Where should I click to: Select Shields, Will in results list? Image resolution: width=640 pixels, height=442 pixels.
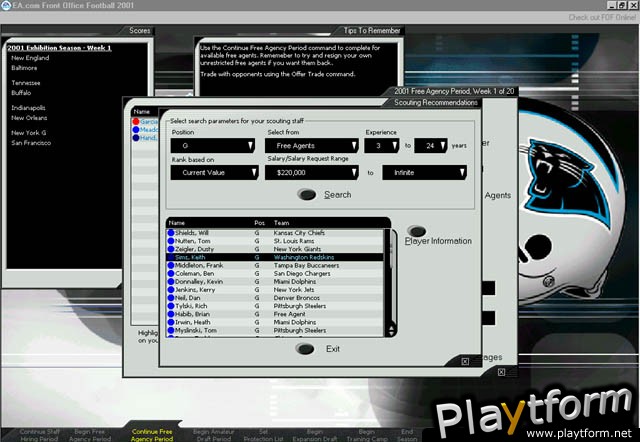coord(276,233)
